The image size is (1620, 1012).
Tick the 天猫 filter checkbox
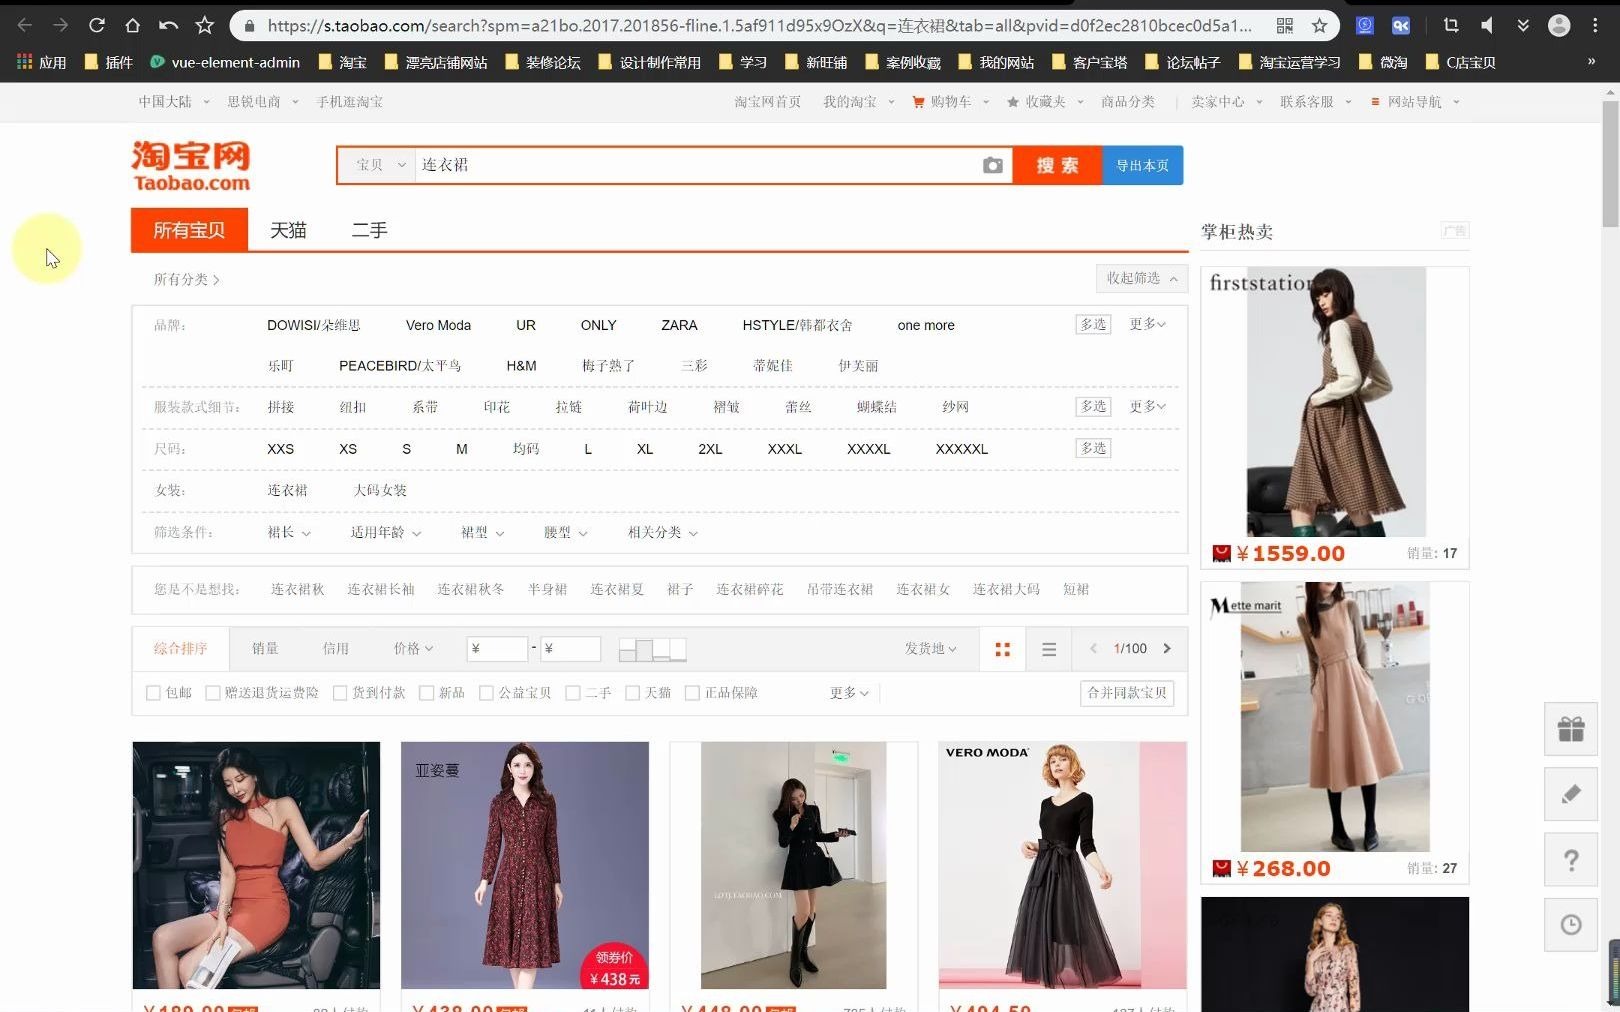[x=632, y=693]
